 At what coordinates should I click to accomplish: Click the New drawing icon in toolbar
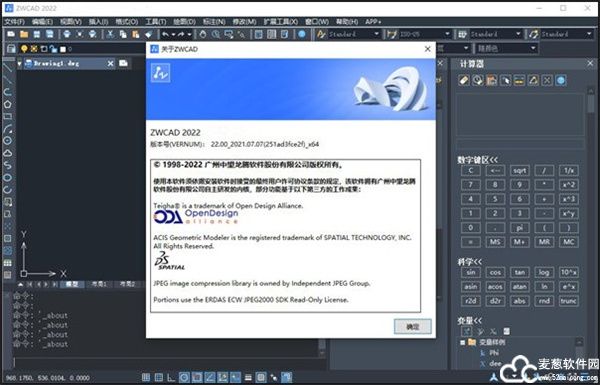[x=11, y=34]
